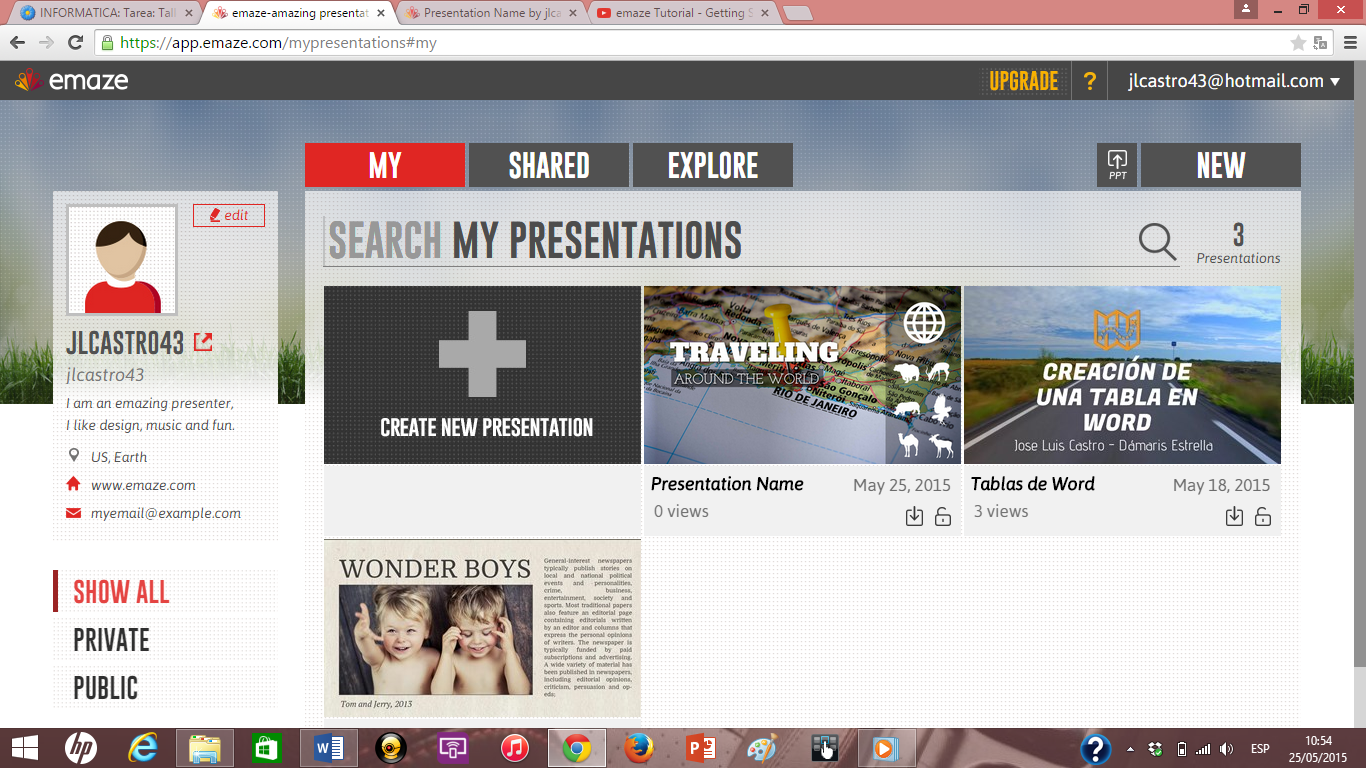This screenshot has height=768, width=1366.
Task: Toggle privacy lock on Presentation Name
Action: pyautogui.click(x=943, y=516)
